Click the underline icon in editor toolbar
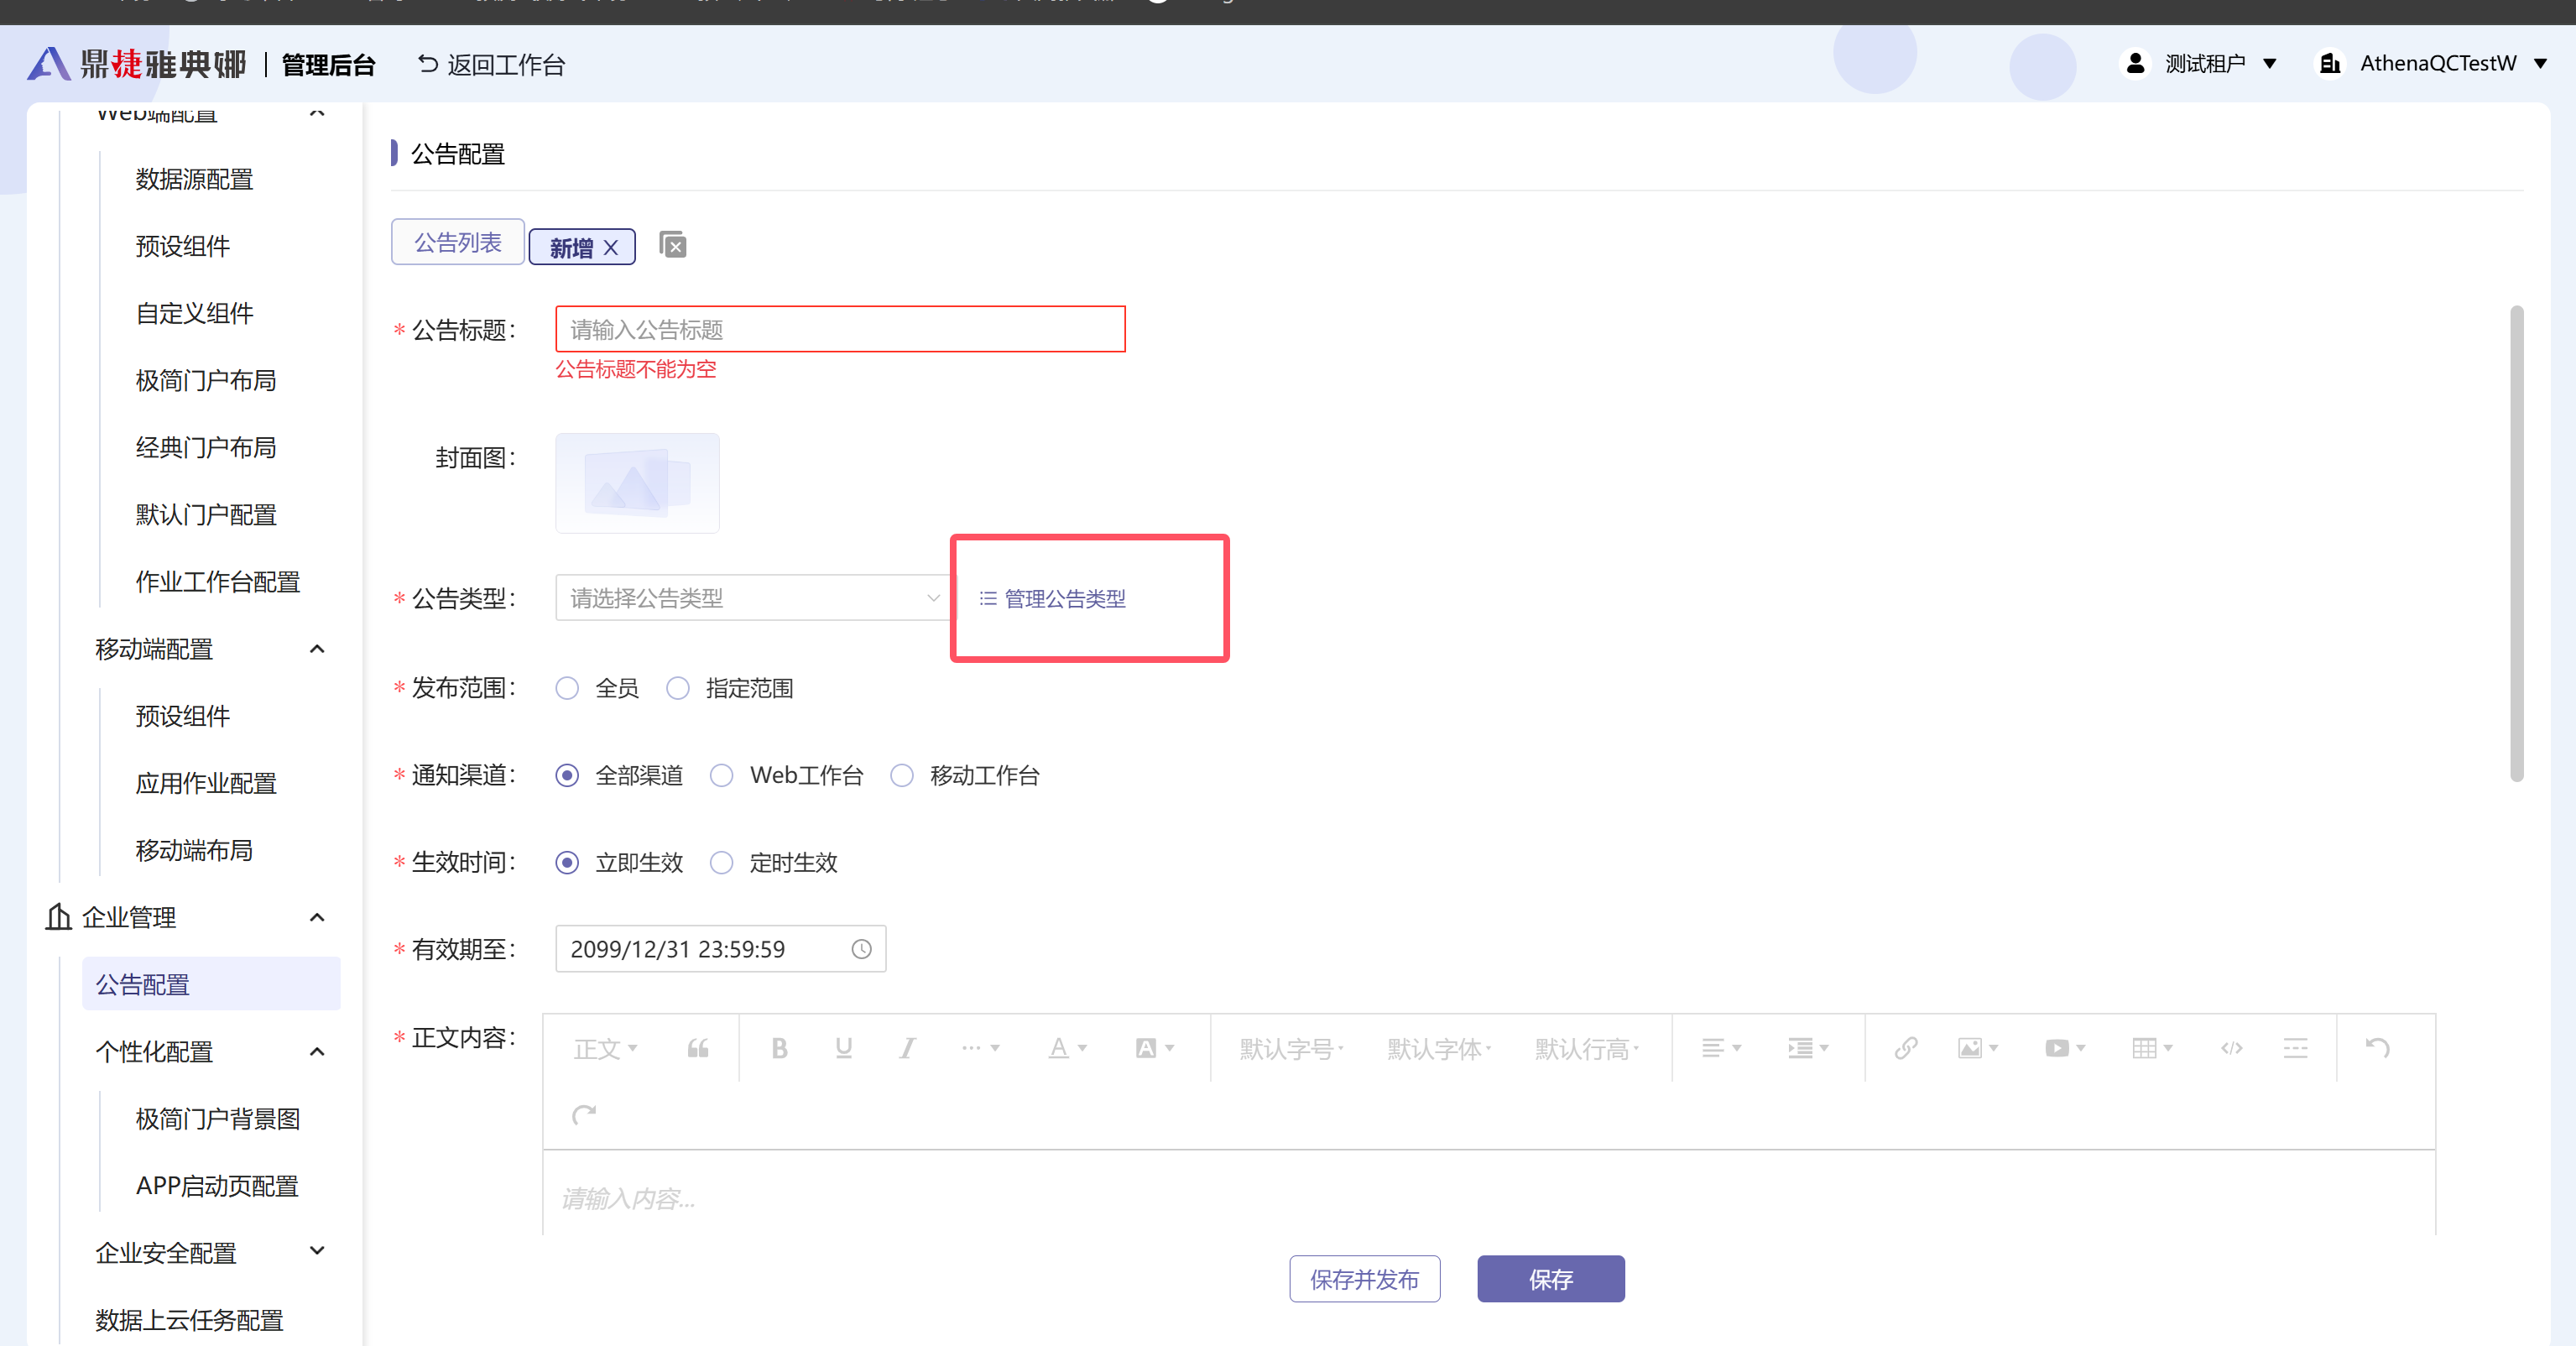2576x1346 pixels. click(843, 1048)
